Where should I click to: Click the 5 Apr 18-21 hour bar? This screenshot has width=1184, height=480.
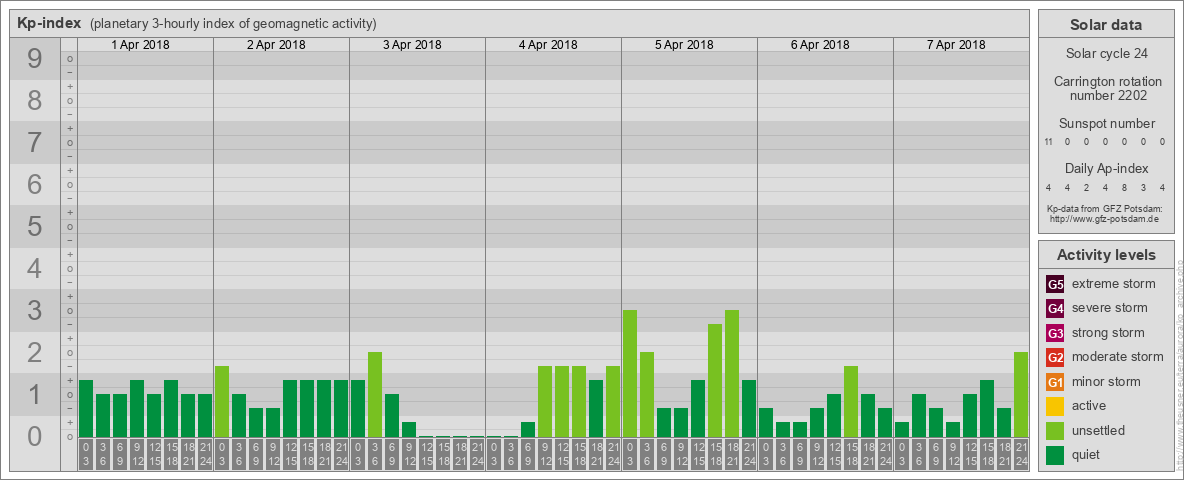click(732, 374)
